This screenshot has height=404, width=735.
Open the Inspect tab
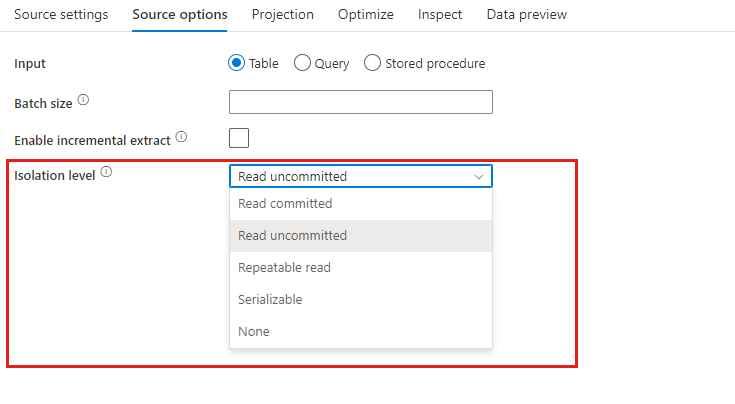[440, 15]
